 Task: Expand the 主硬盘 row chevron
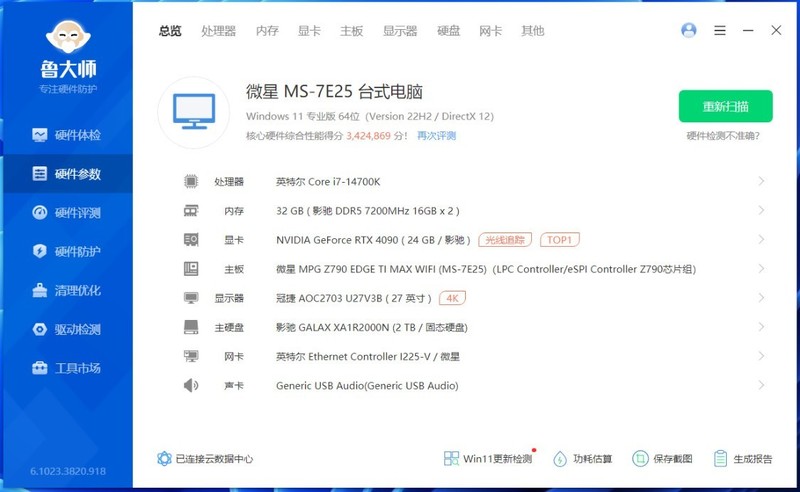click(761, 327)
